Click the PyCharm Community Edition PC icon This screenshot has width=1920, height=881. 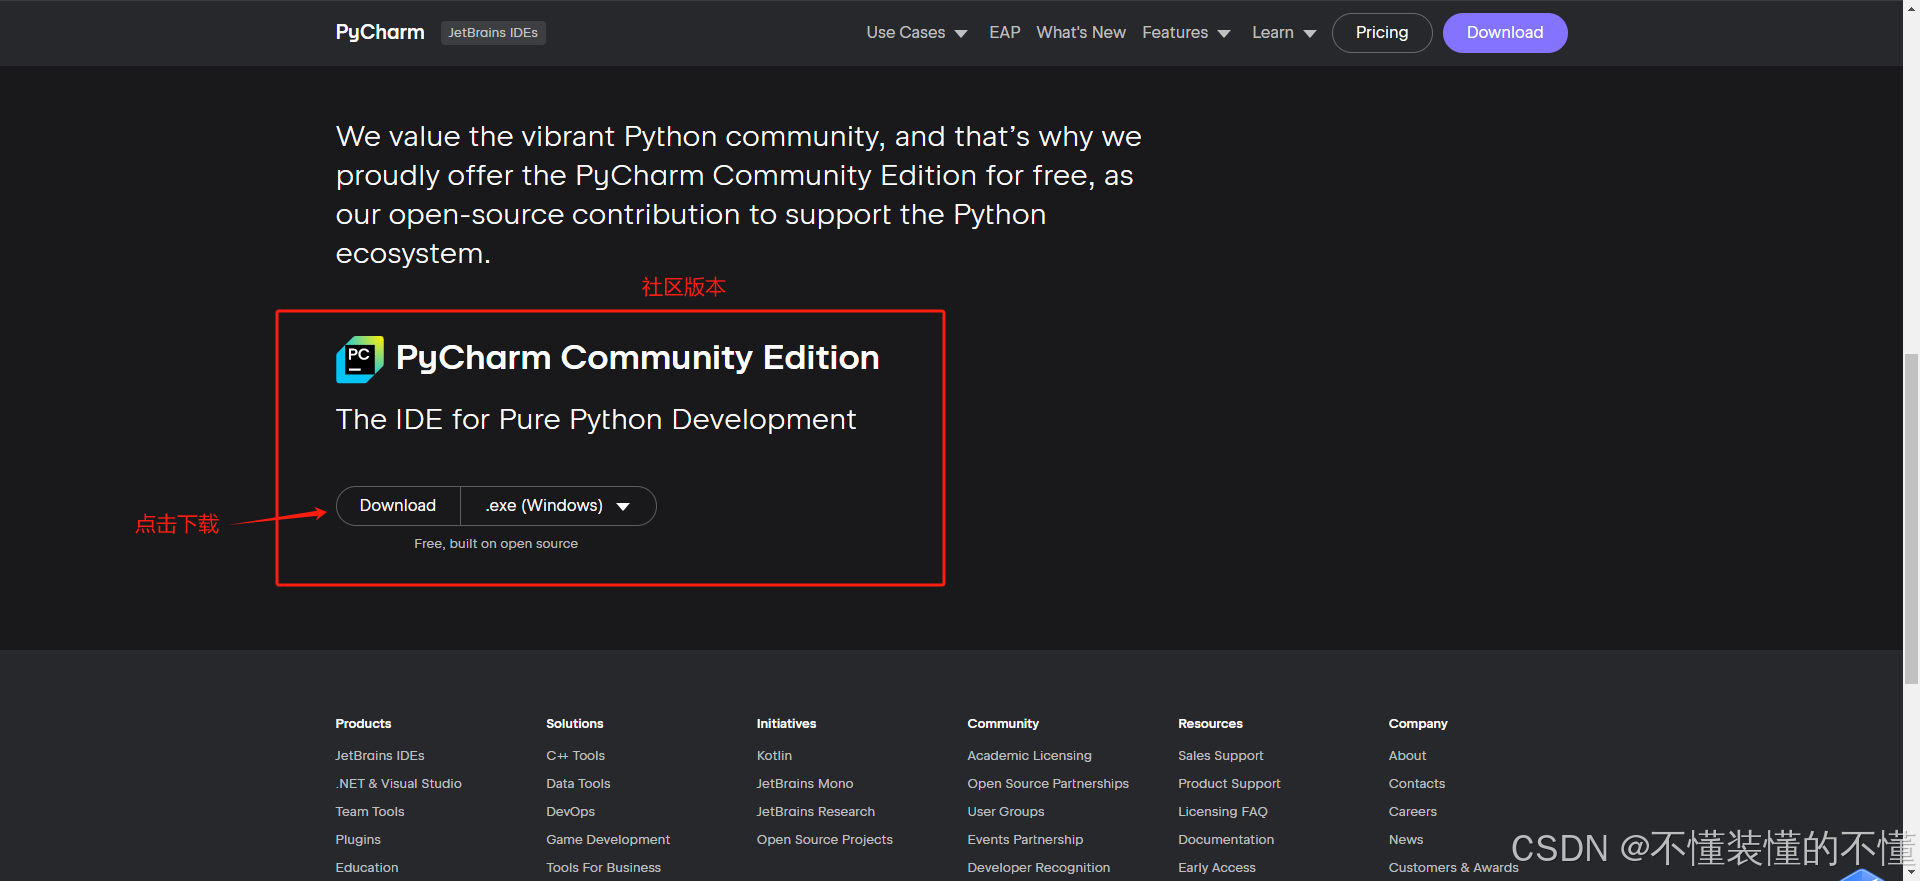(x=360, y=359)
